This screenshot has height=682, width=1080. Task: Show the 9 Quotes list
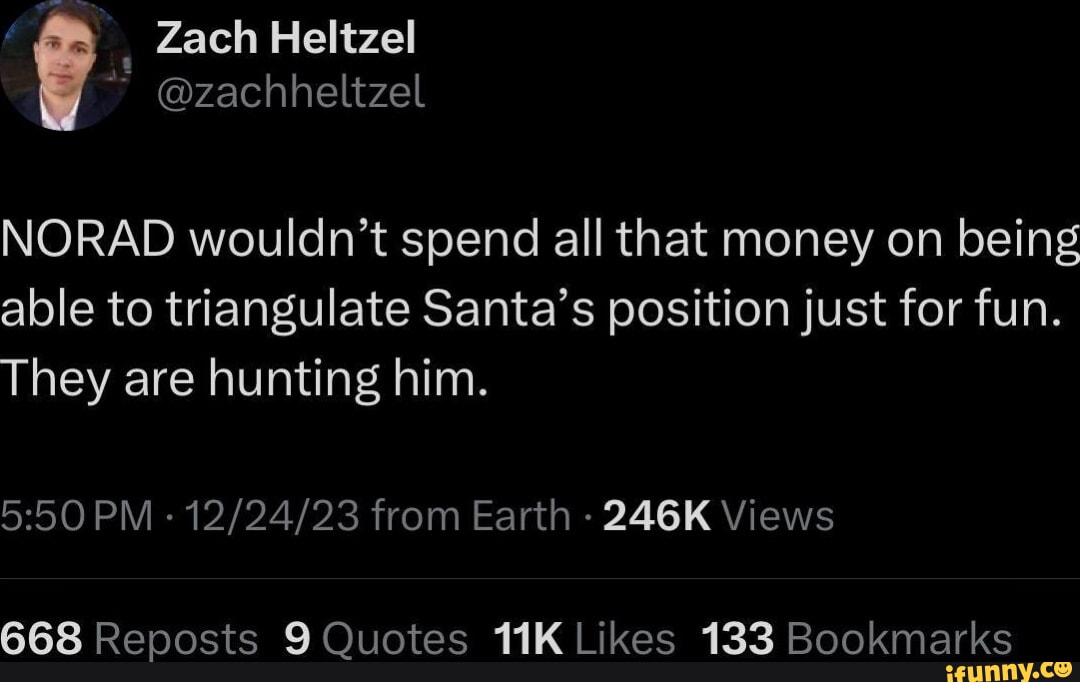tap(376, 639)
